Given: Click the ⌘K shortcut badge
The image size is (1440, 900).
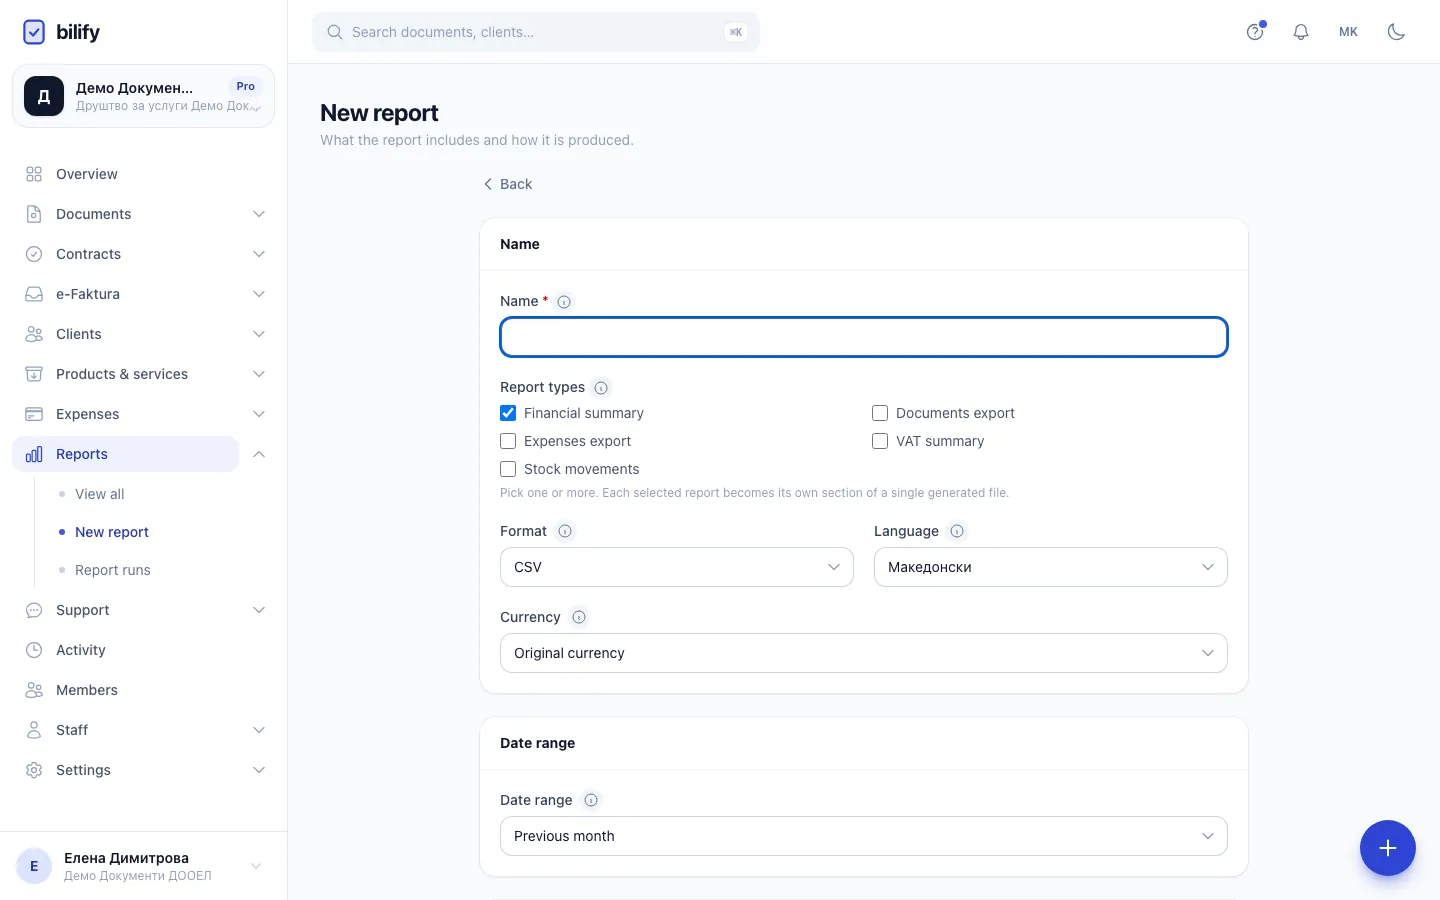Looking at the screenshot, I should 736,32.
